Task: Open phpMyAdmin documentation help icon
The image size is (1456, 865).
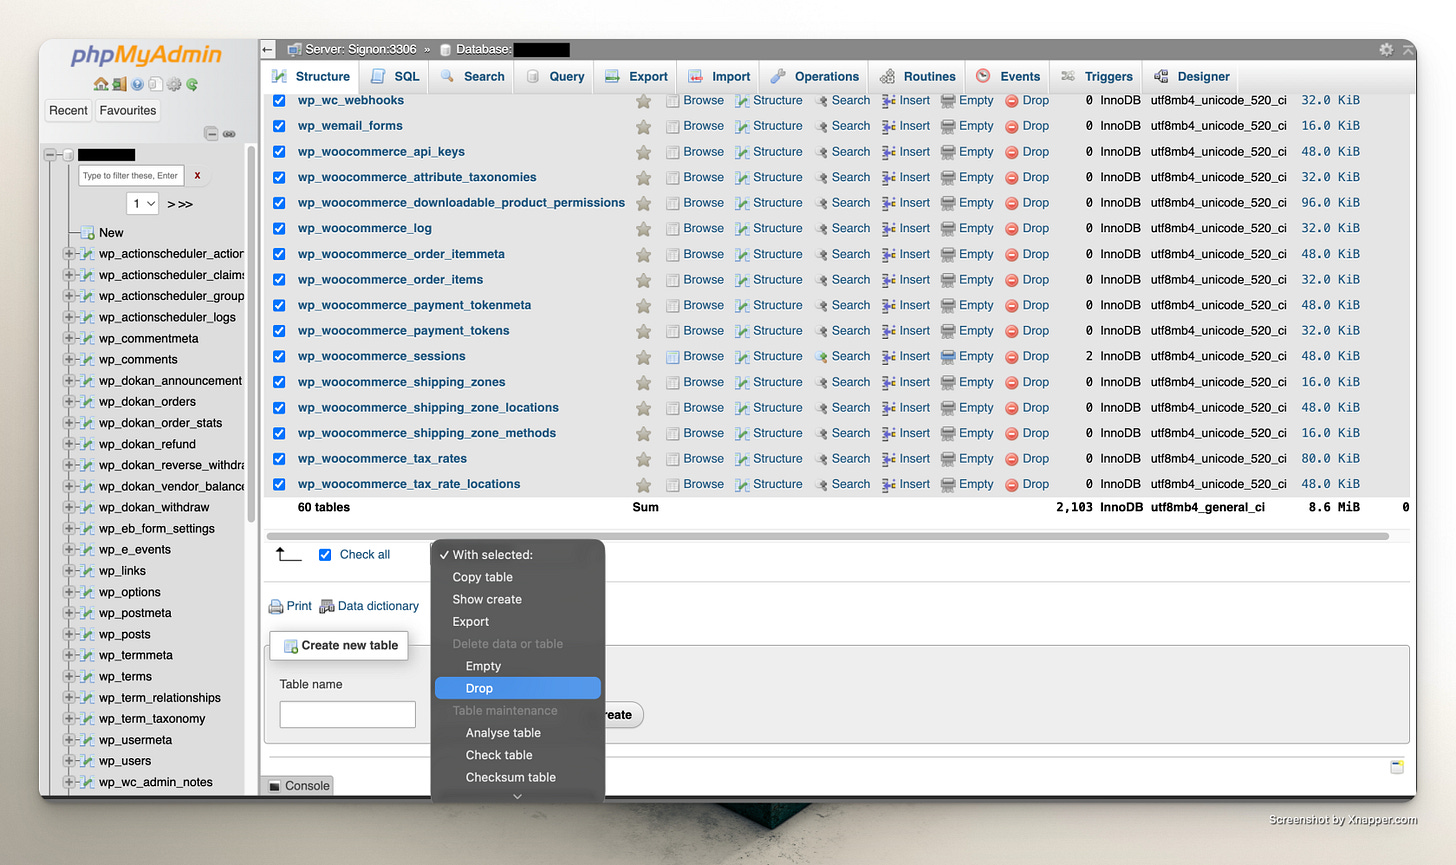Action: click(x=137, y=85)
